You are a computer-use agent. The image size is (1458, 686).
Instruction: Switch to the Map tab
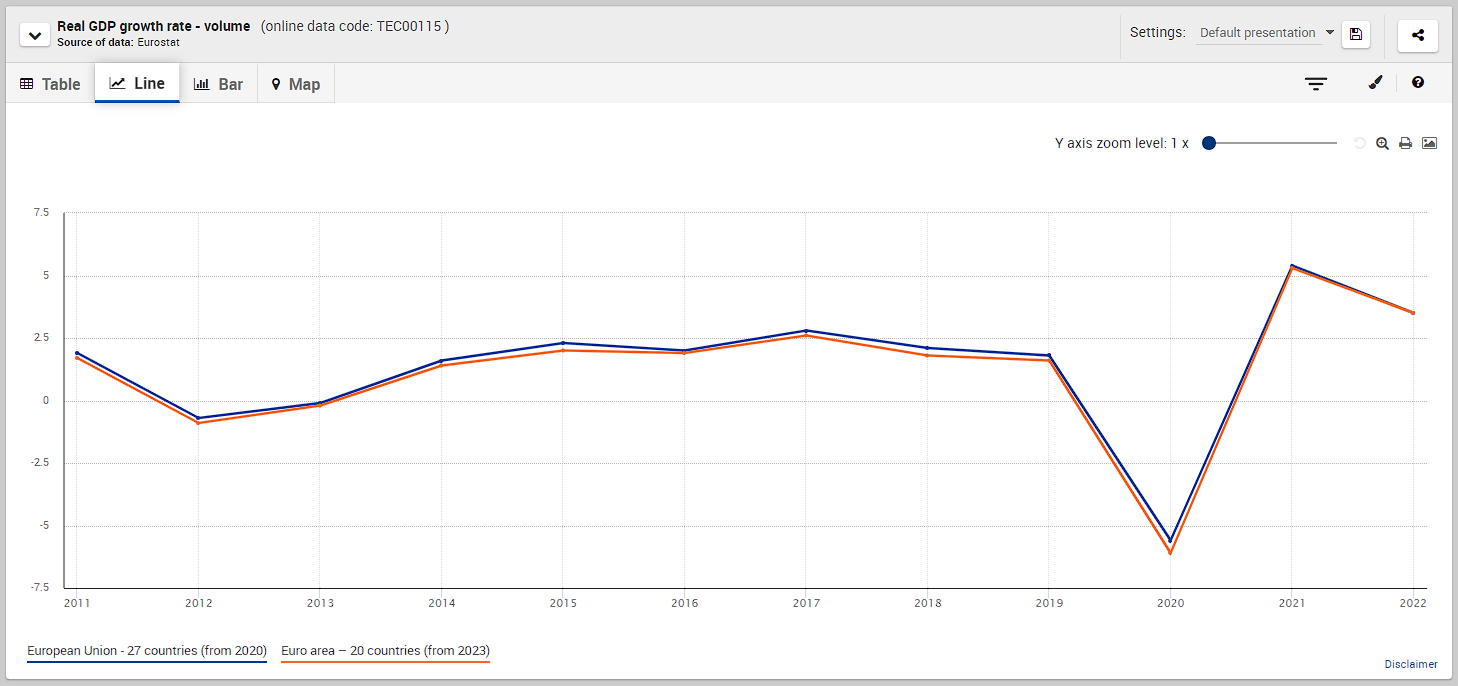[295, 84]
